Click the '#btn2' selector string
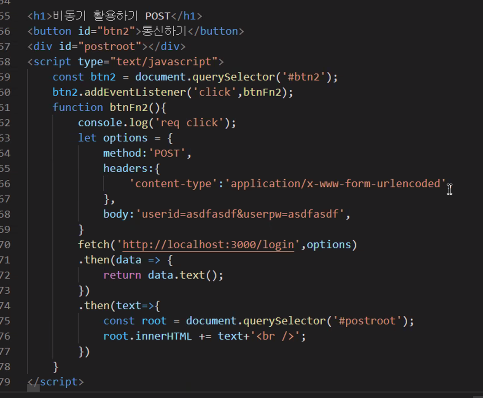Viewport: 483px width, 398px height. coord(304,77)
